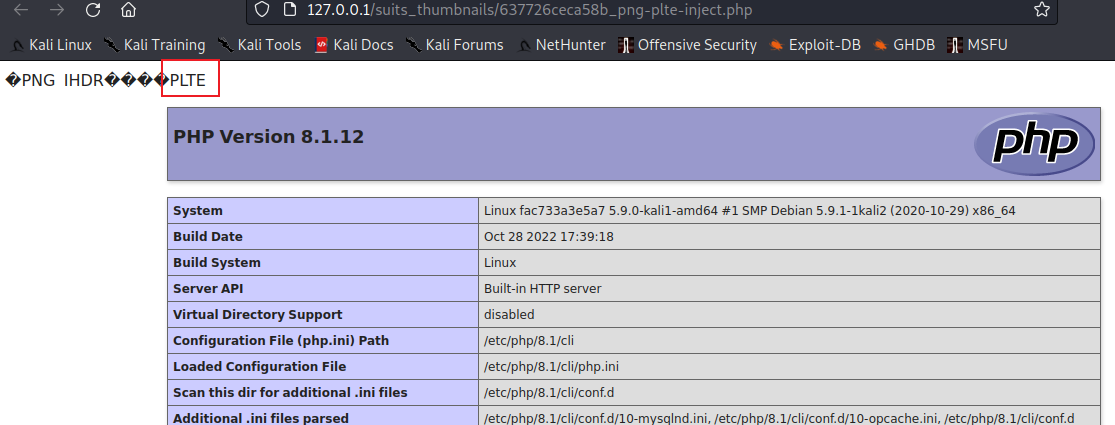This screenshot has height=425, width=1115.
Task: Open the MSFU bookmark
Action: (977, 45)
